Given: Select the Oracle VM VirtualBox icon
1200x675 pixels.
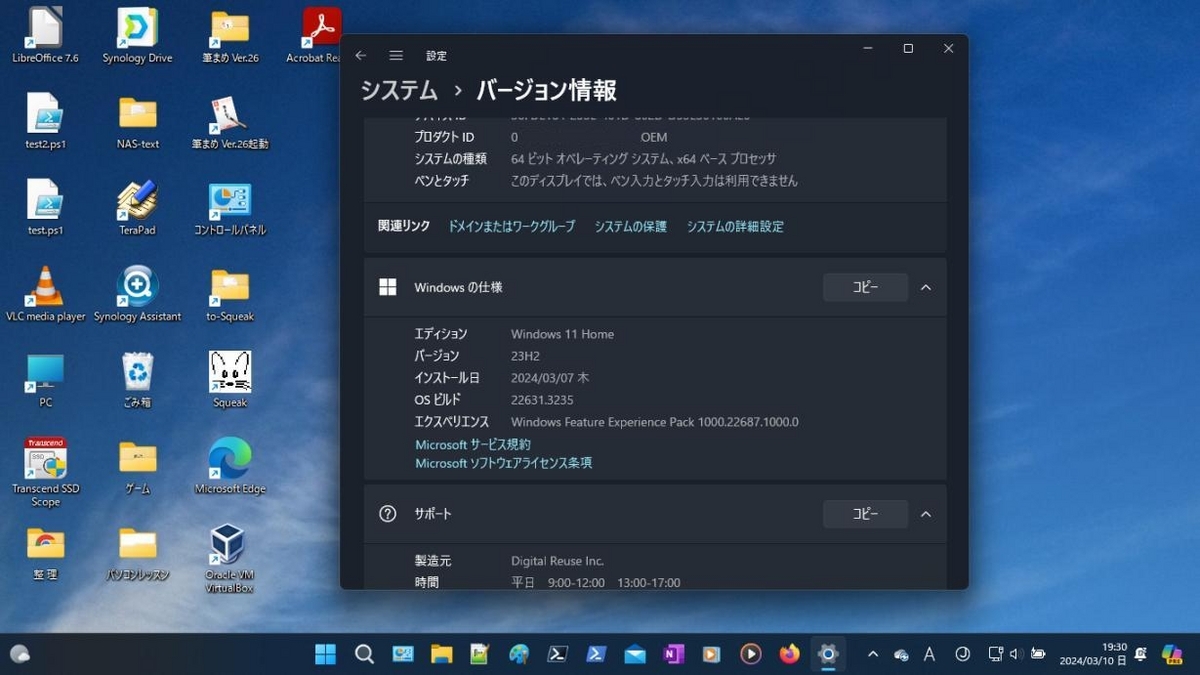Looking at the screenshot, I should [229, 558].
